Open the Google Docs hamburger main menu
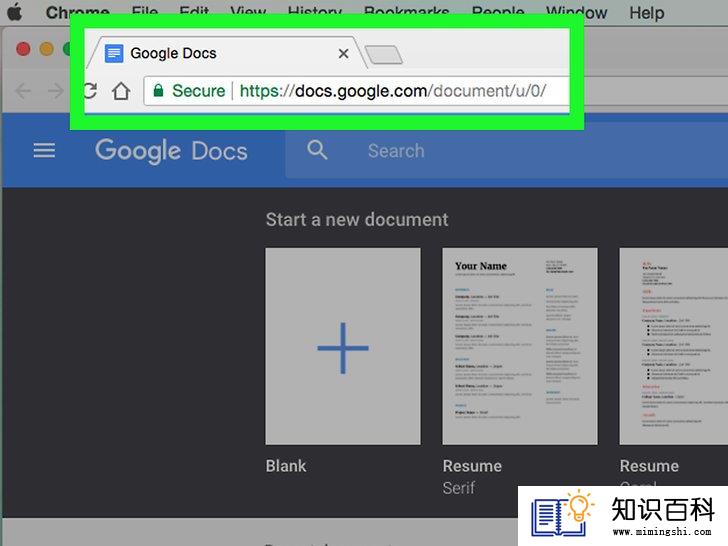This screenshot has width=728, height=546. 44,150
